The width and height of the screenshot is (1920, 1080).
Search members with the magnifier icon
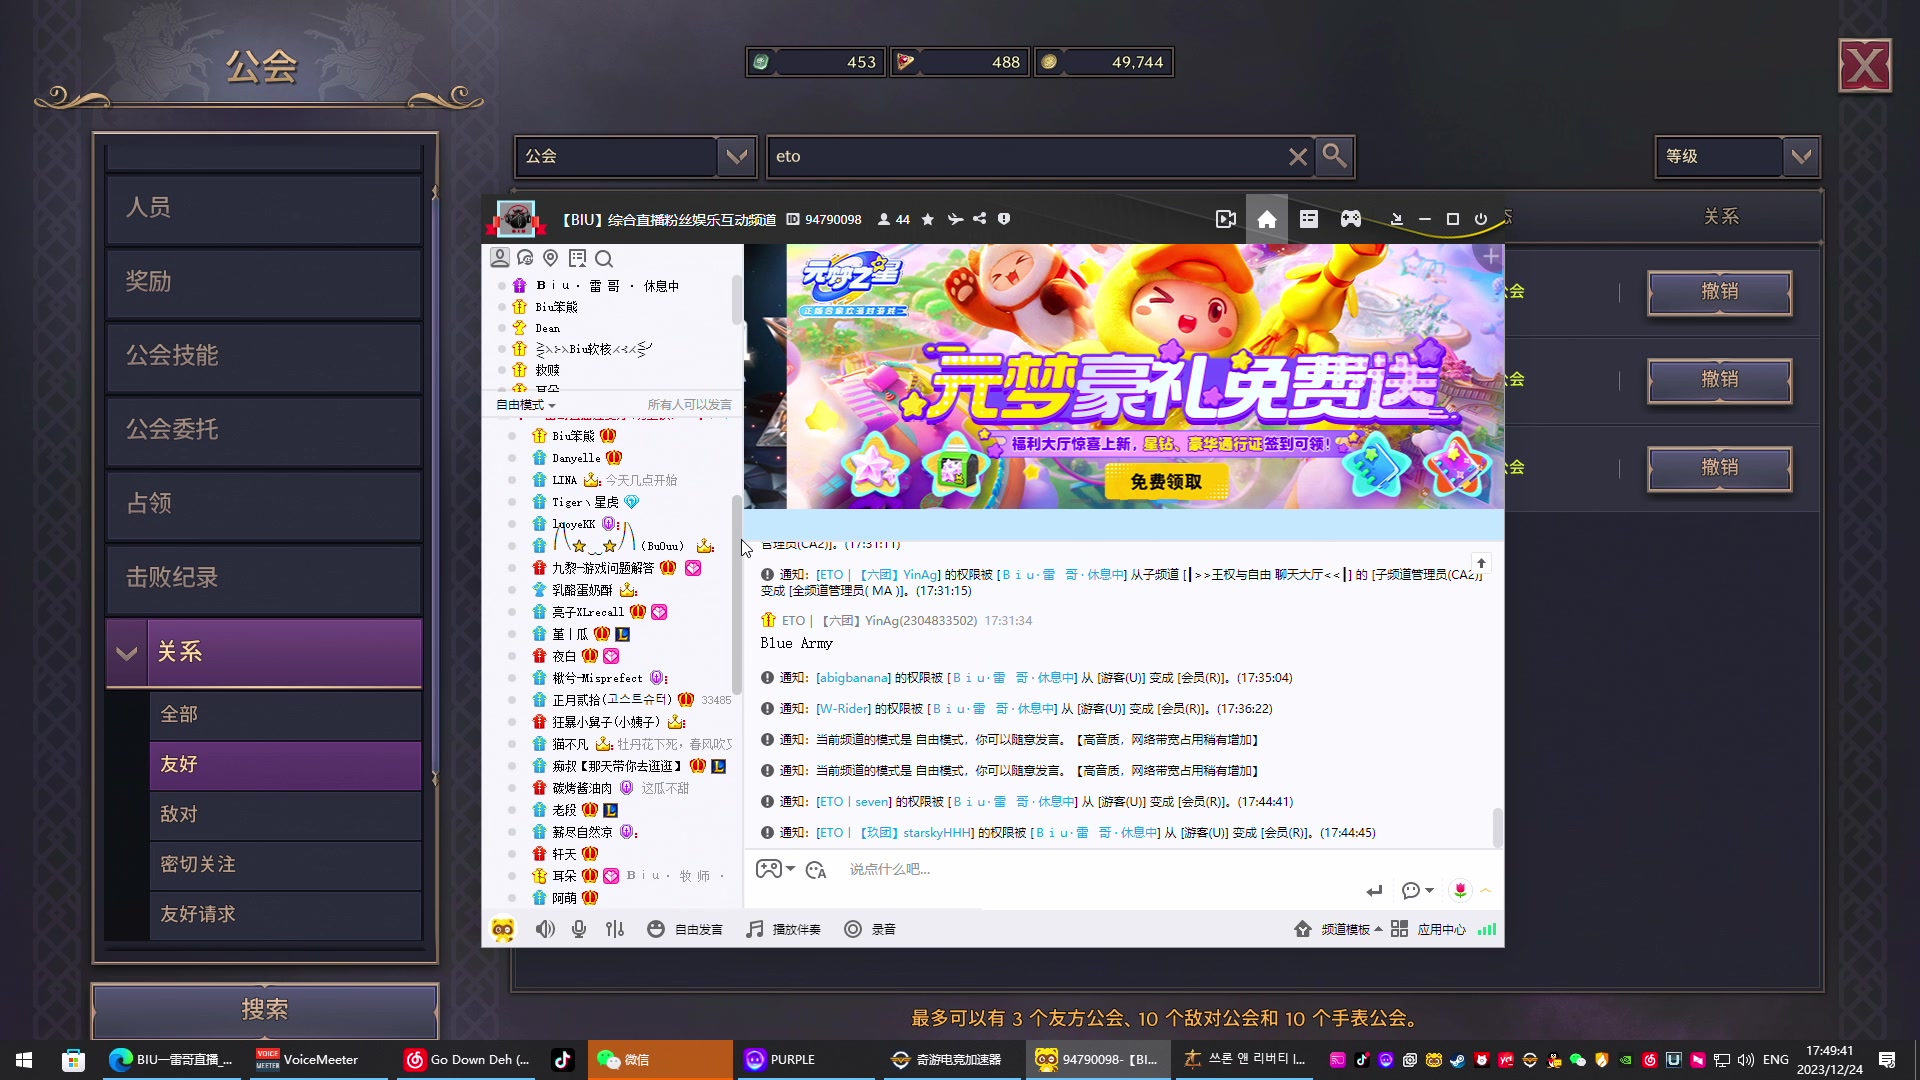604,258
